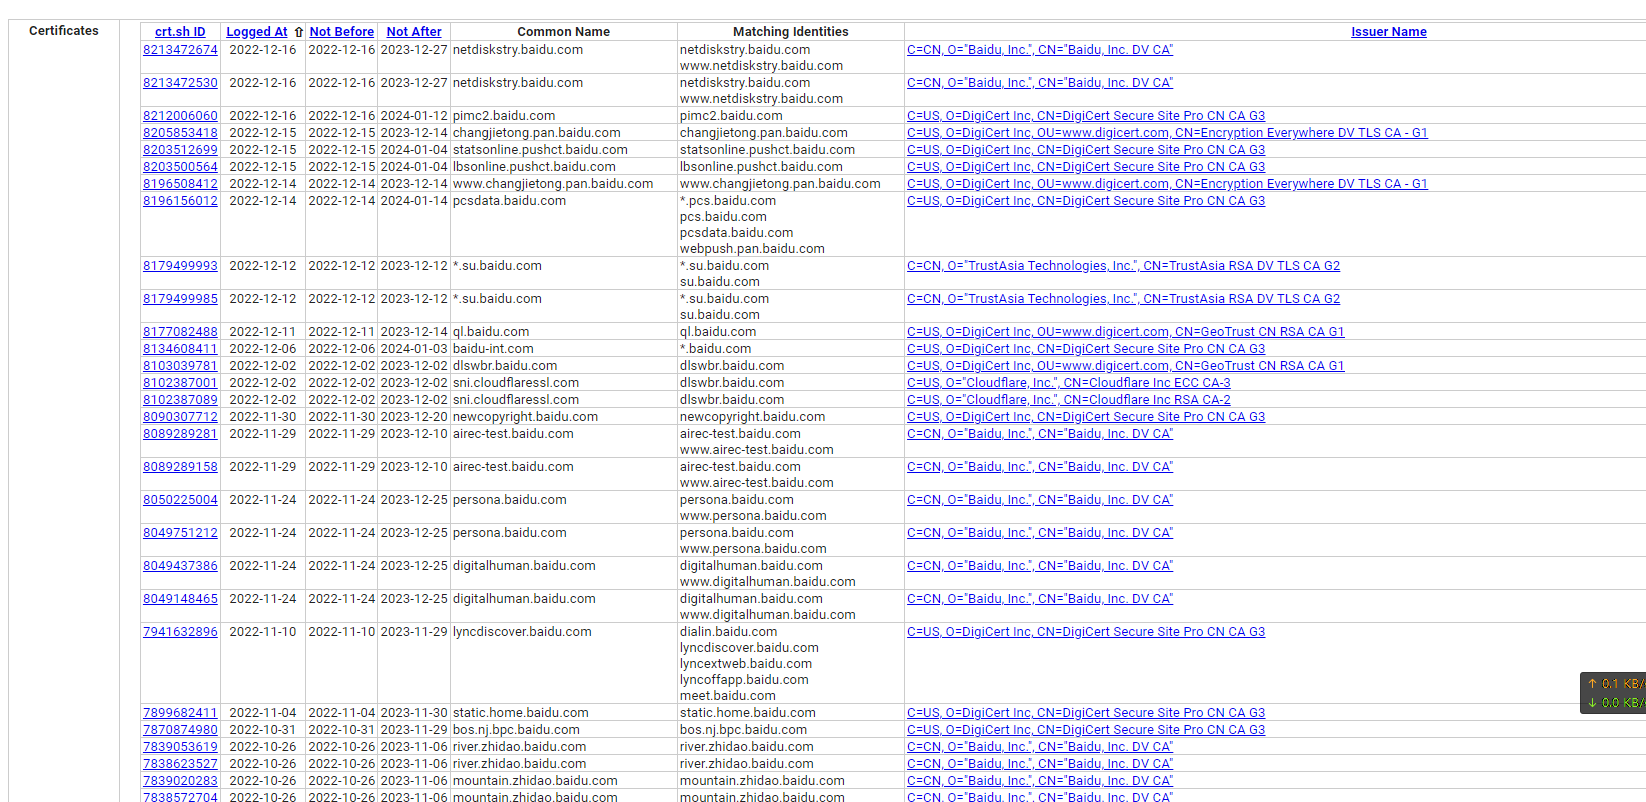The width and height of the screenshot is (1646, 802).
Task: Select the meet.baidu.com identity text
Action: point(728,696)
